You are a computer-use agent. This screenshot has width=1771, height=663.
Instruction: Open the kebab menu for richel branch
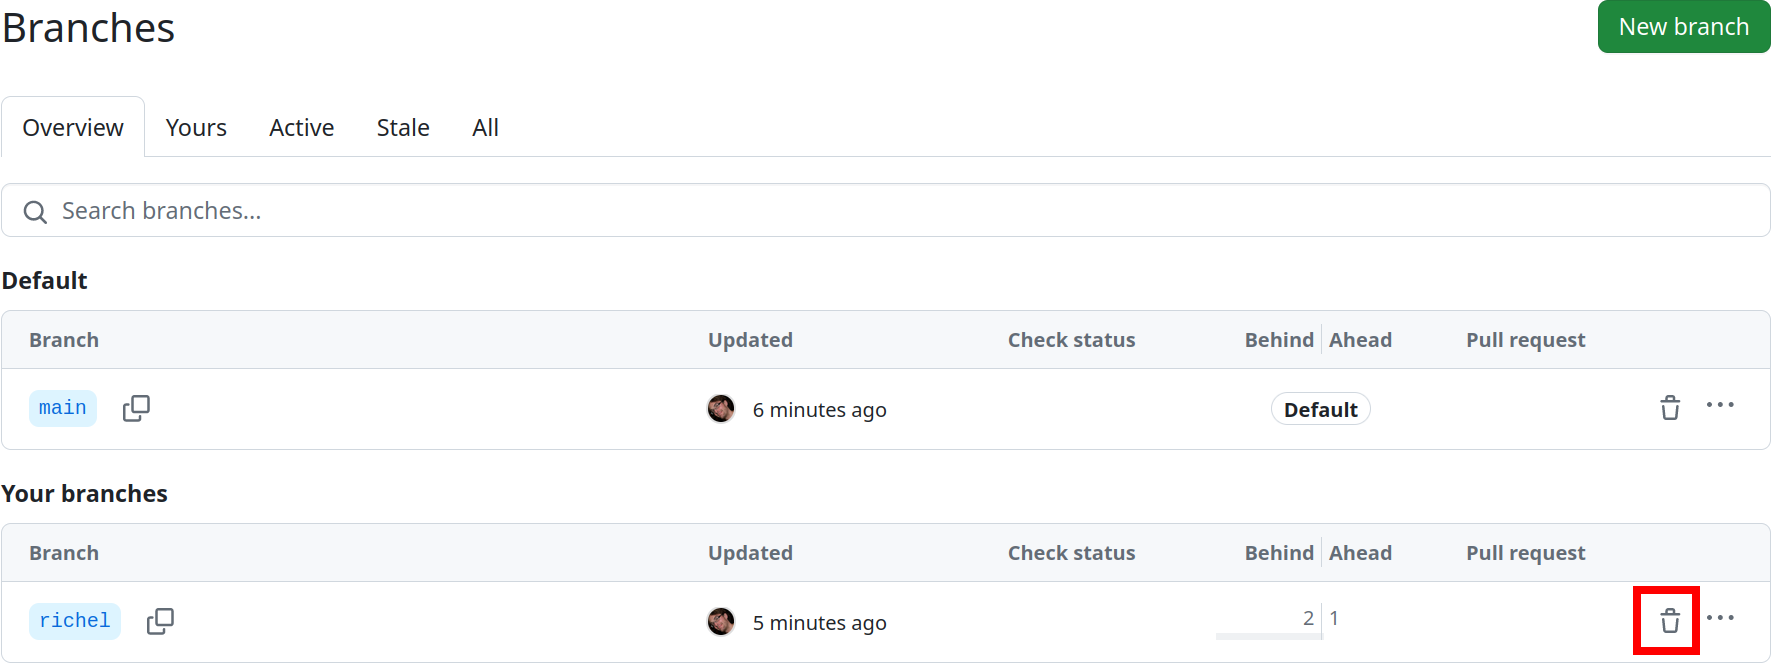click(x=1721, y=617)
